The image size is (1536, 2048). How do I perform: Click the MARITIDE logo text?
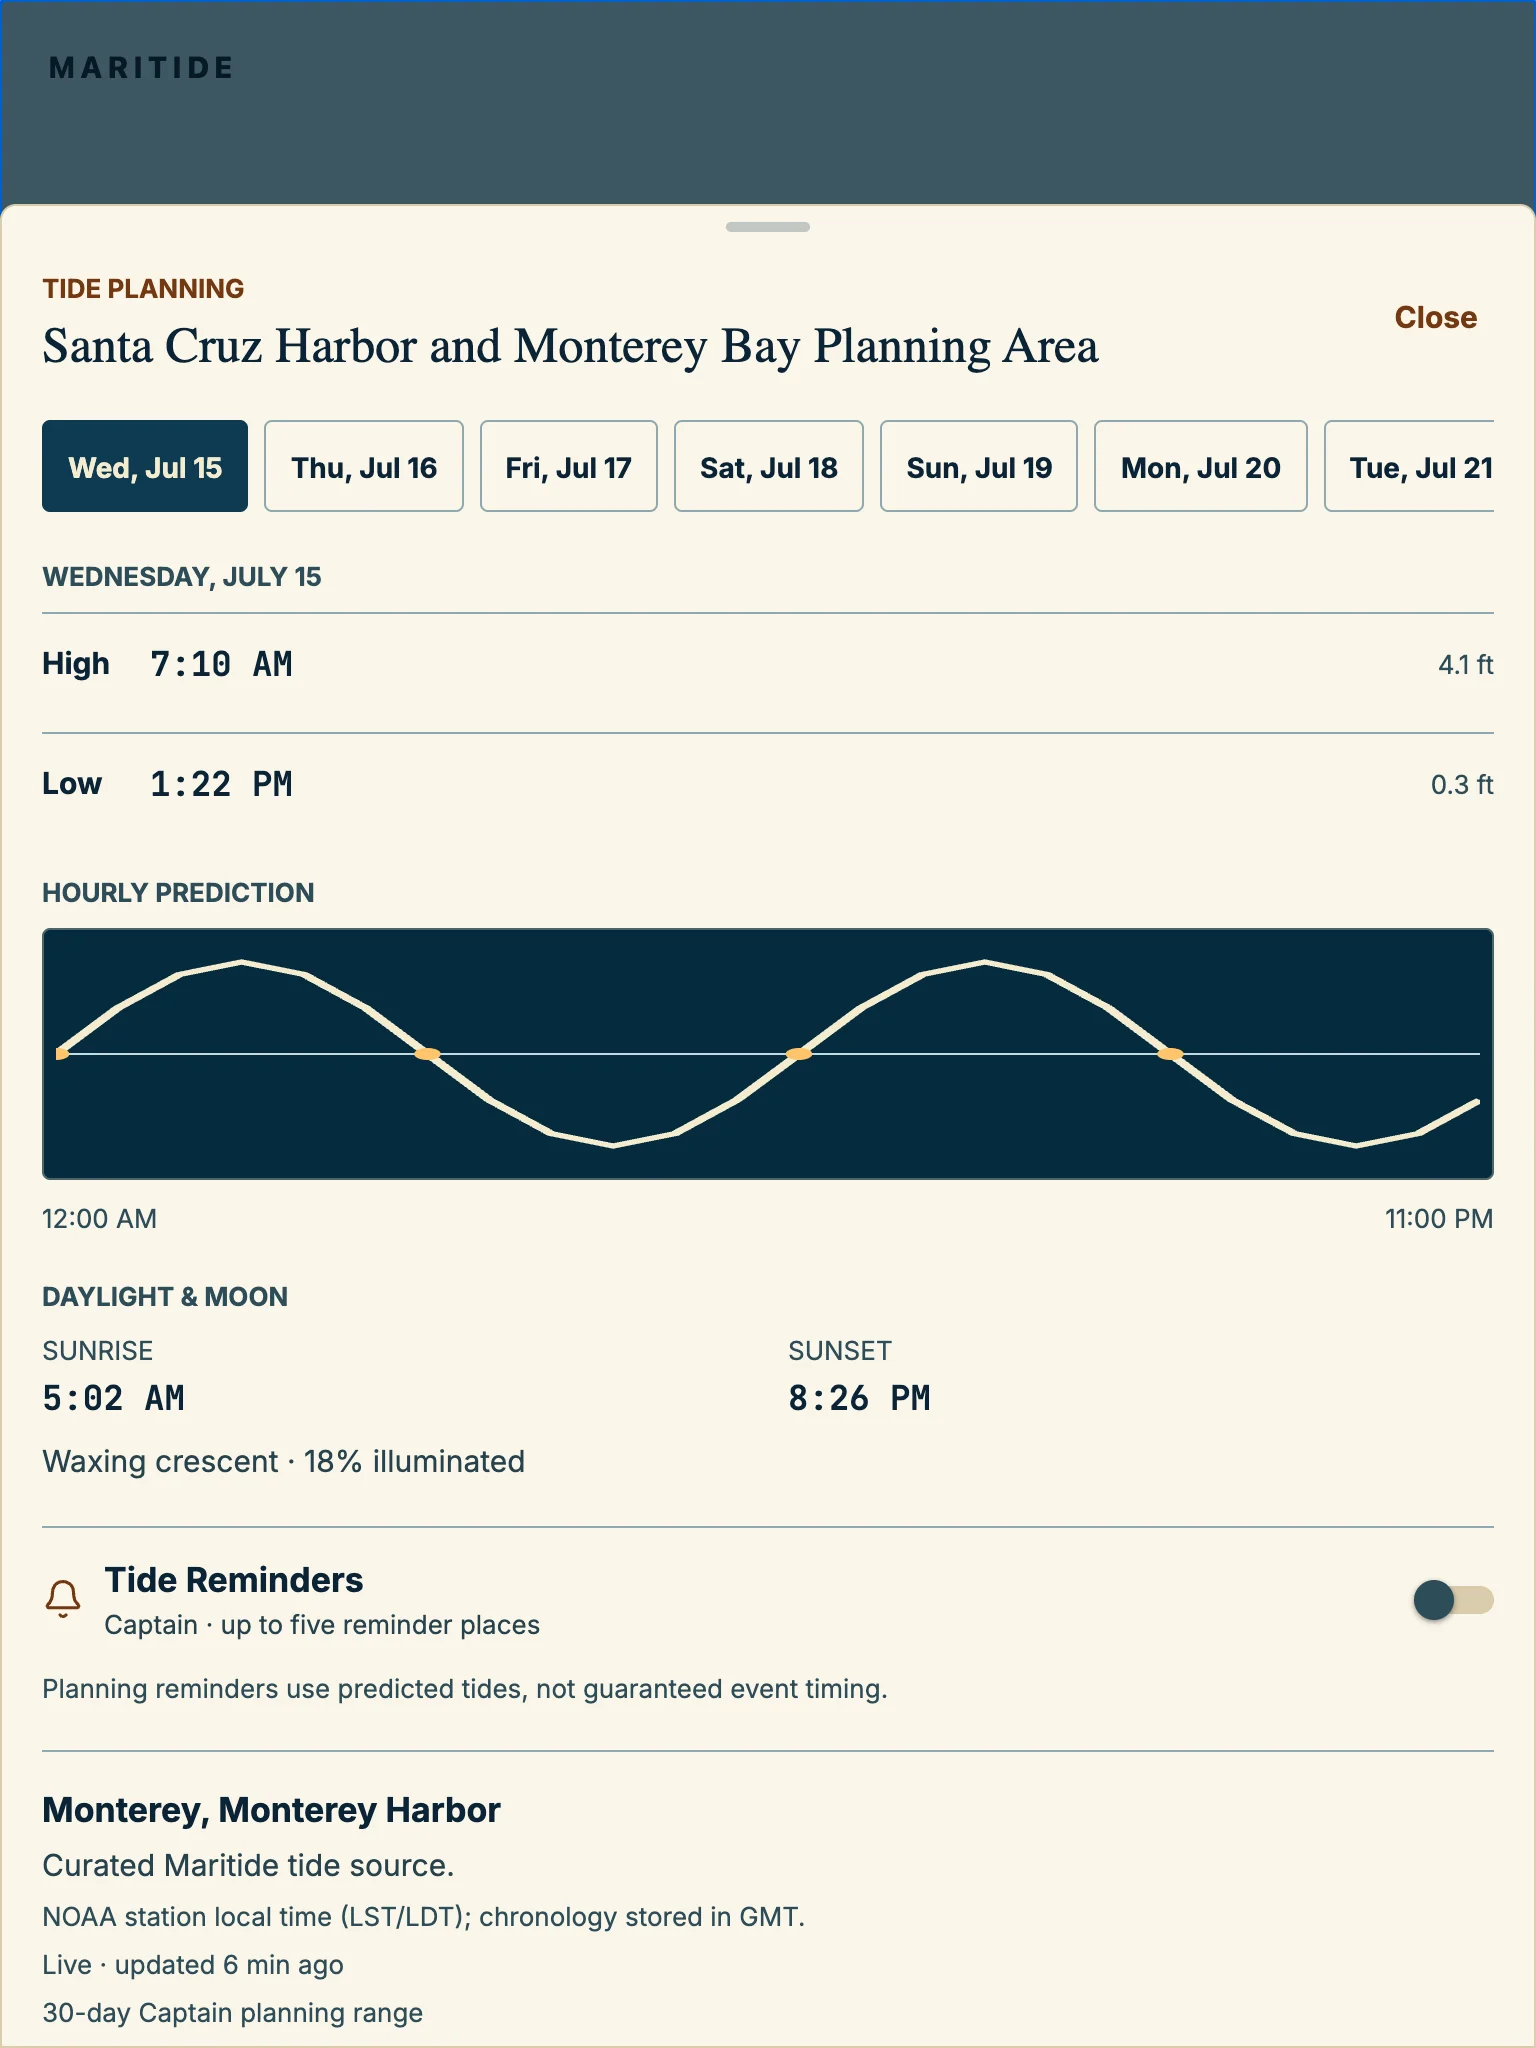141,68
